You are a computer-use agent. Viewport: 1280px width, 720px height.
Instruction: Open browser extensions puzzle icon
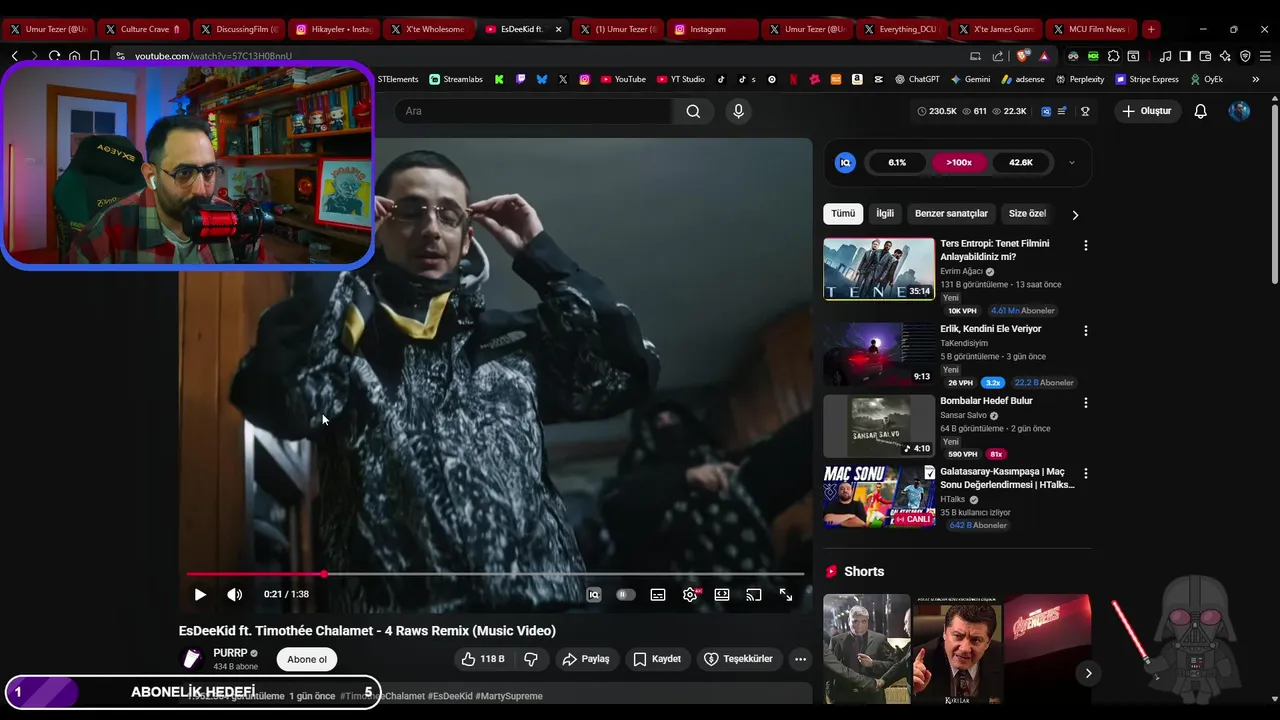pos(1113,56)
